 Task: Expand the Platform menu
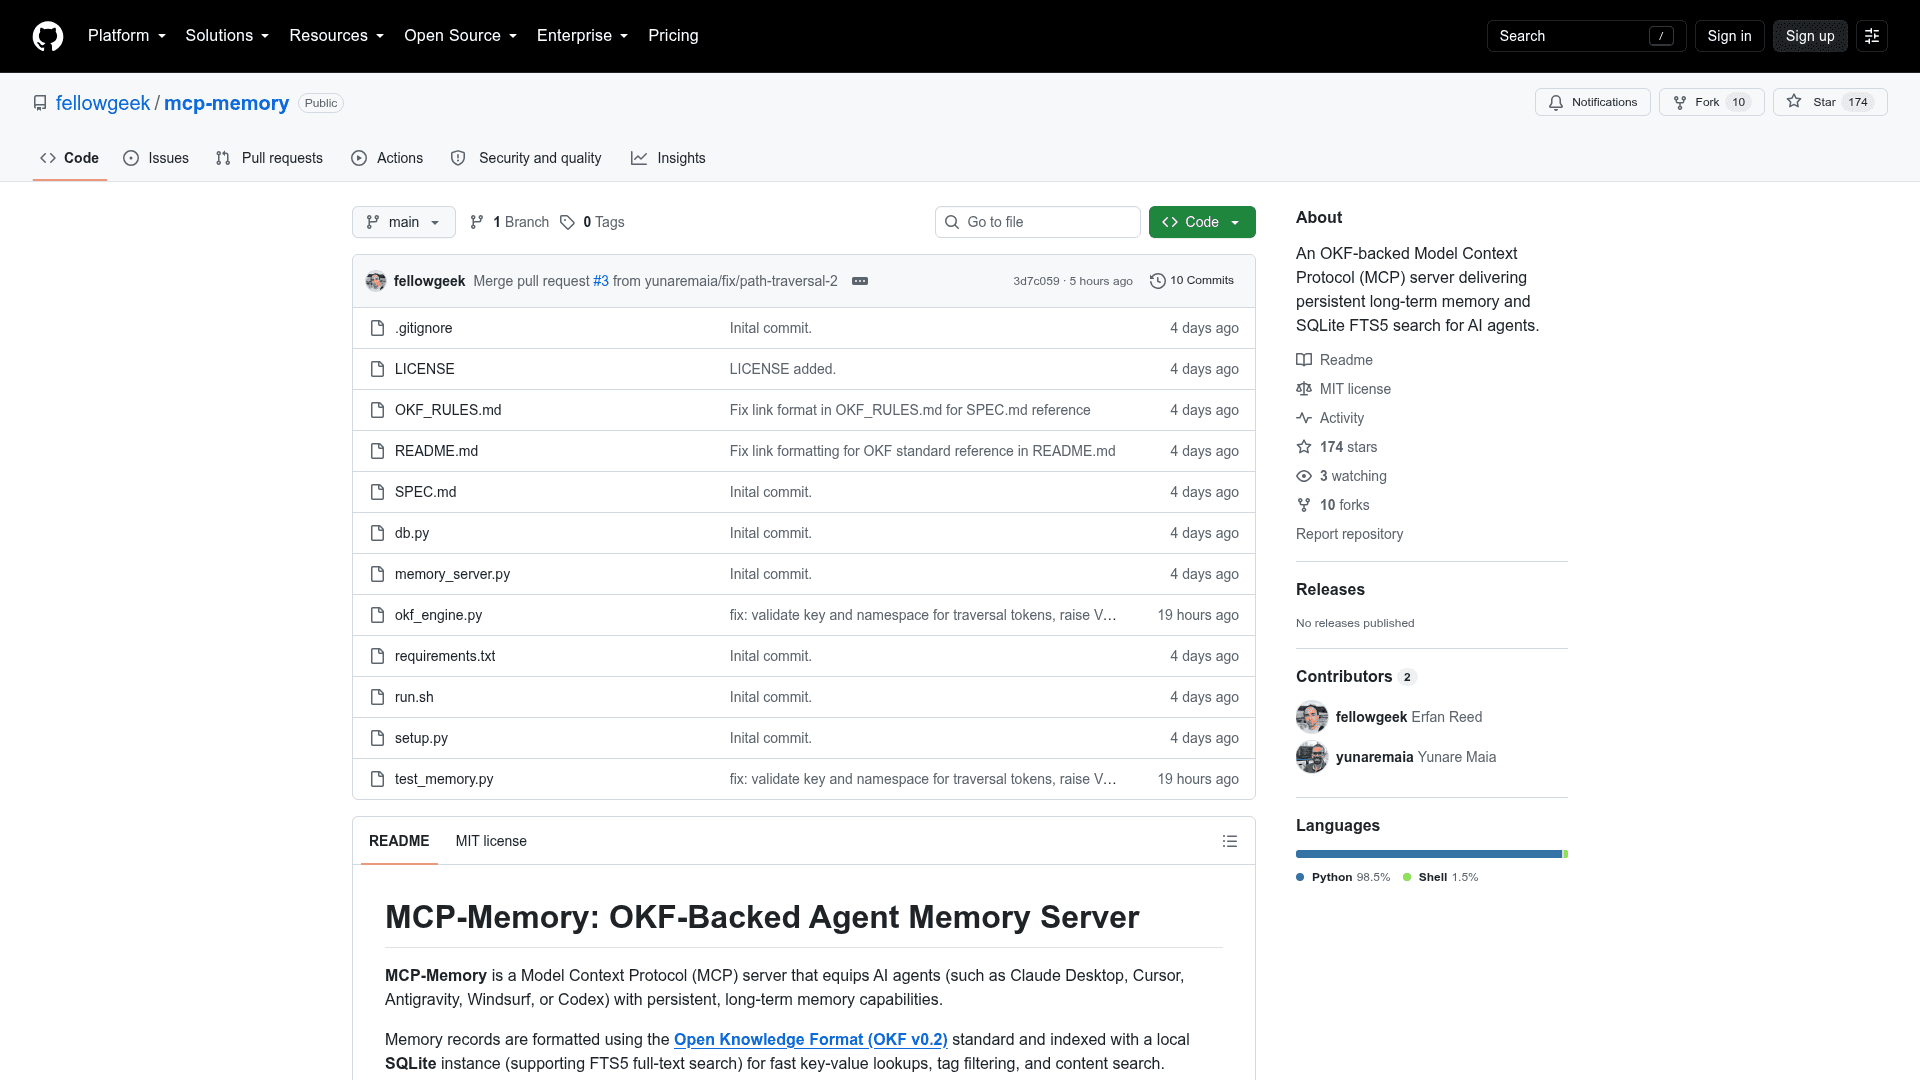point(127,36)
